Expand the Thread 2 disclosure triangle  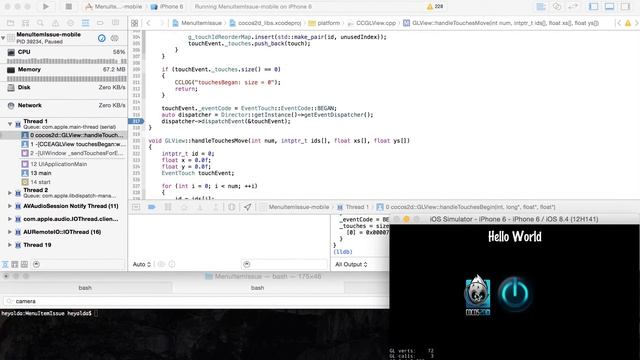(x=10, y=192)
